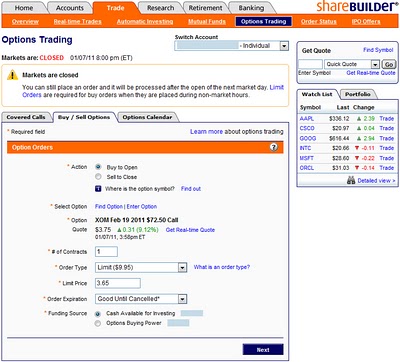Switch to the Options Calendar tab

pos(147,117)
